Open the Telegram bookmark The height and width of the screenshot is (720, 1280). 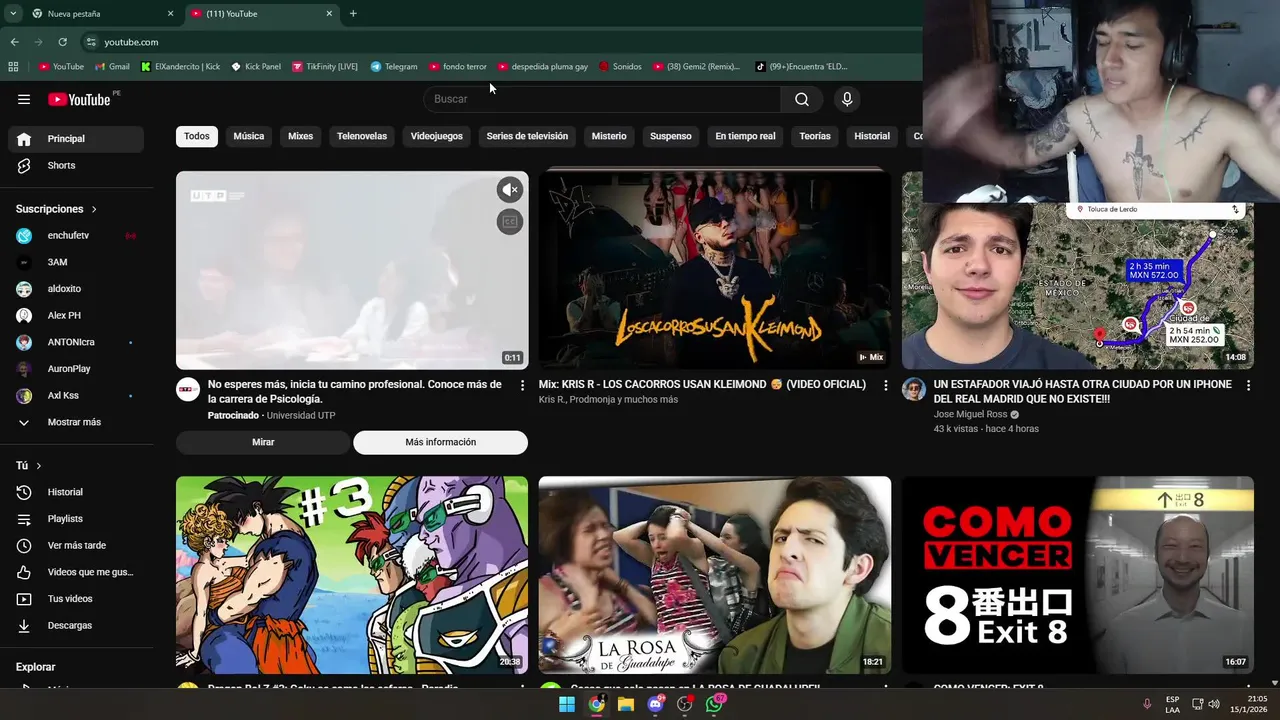pyautogui.click(x=394, y=67)
